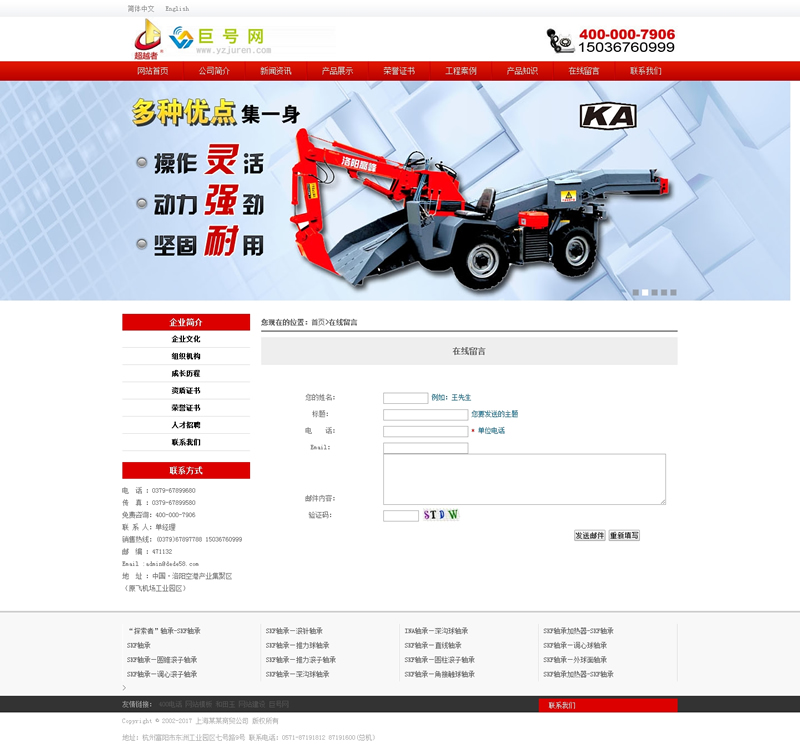Go to 新闻资讯 in the navigation bar
Image resolution: width=800 pixels, height=746 pixels.
[x=276, y=71]
